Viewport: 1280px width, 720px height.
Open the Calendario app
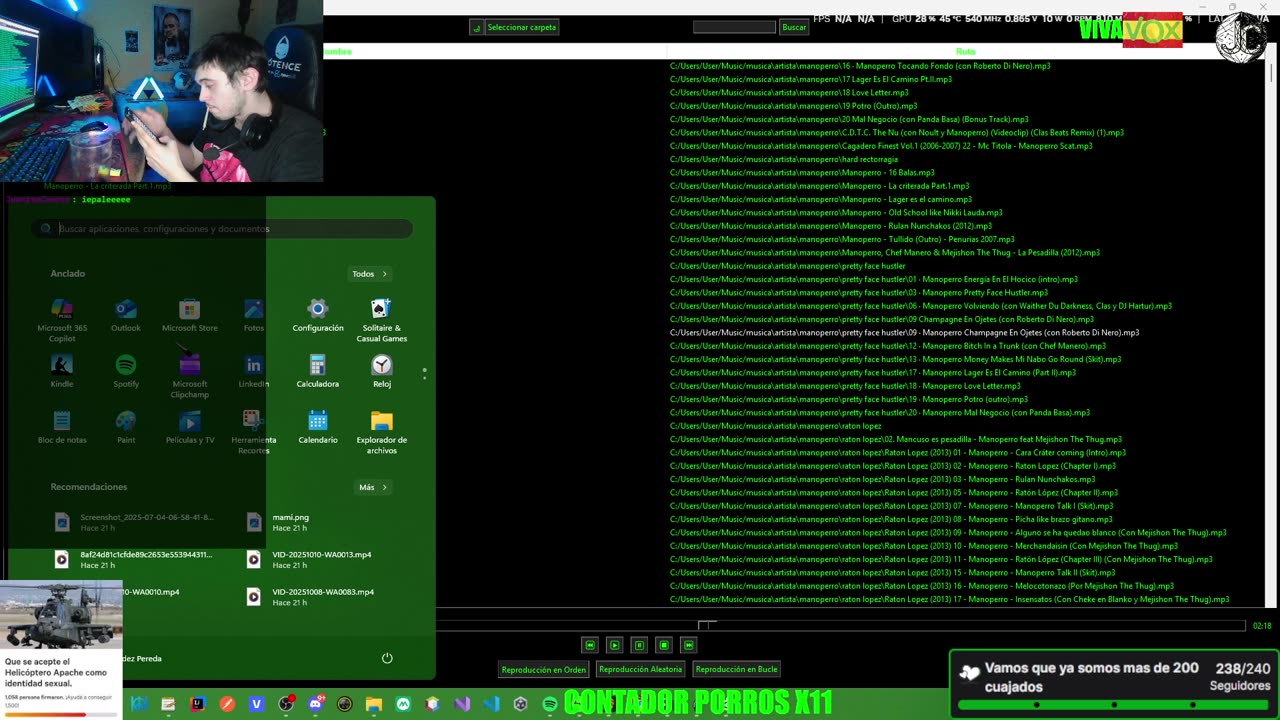(318, 427)
